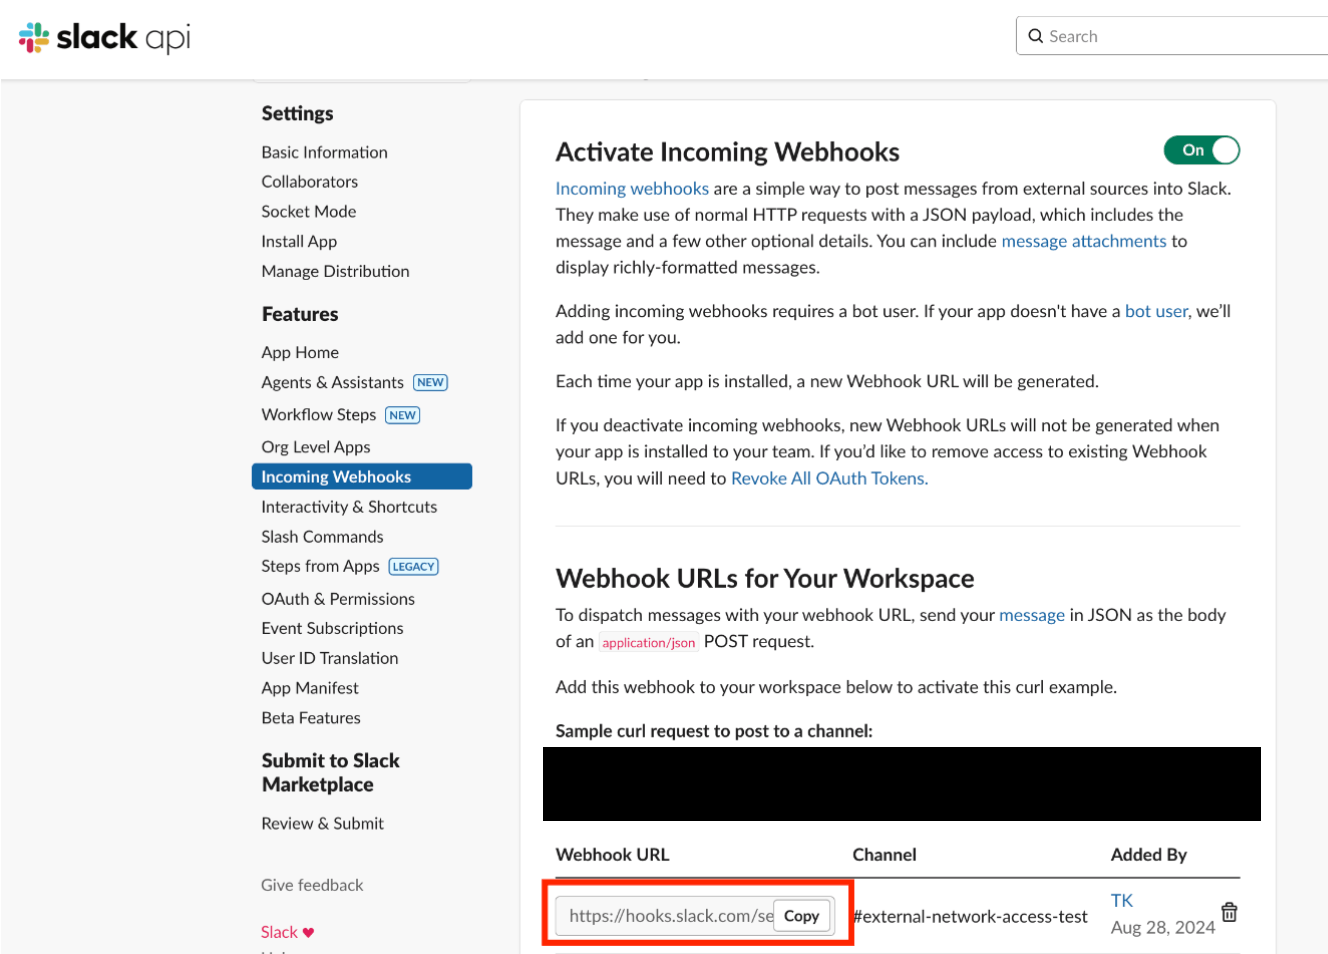Open OAuth & Permissions
Image resolution: width=1328 pixels, height=954 pixels.
tap(338, 599)
